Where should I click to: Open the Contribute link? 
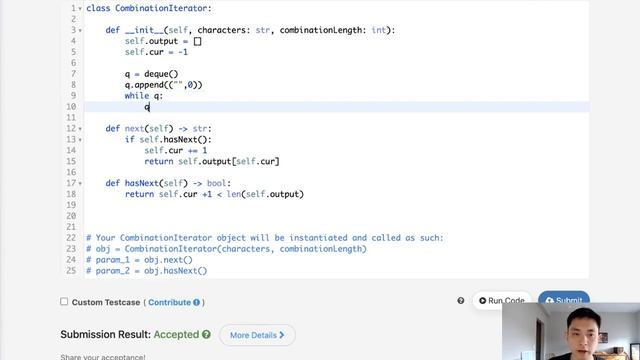169,302
